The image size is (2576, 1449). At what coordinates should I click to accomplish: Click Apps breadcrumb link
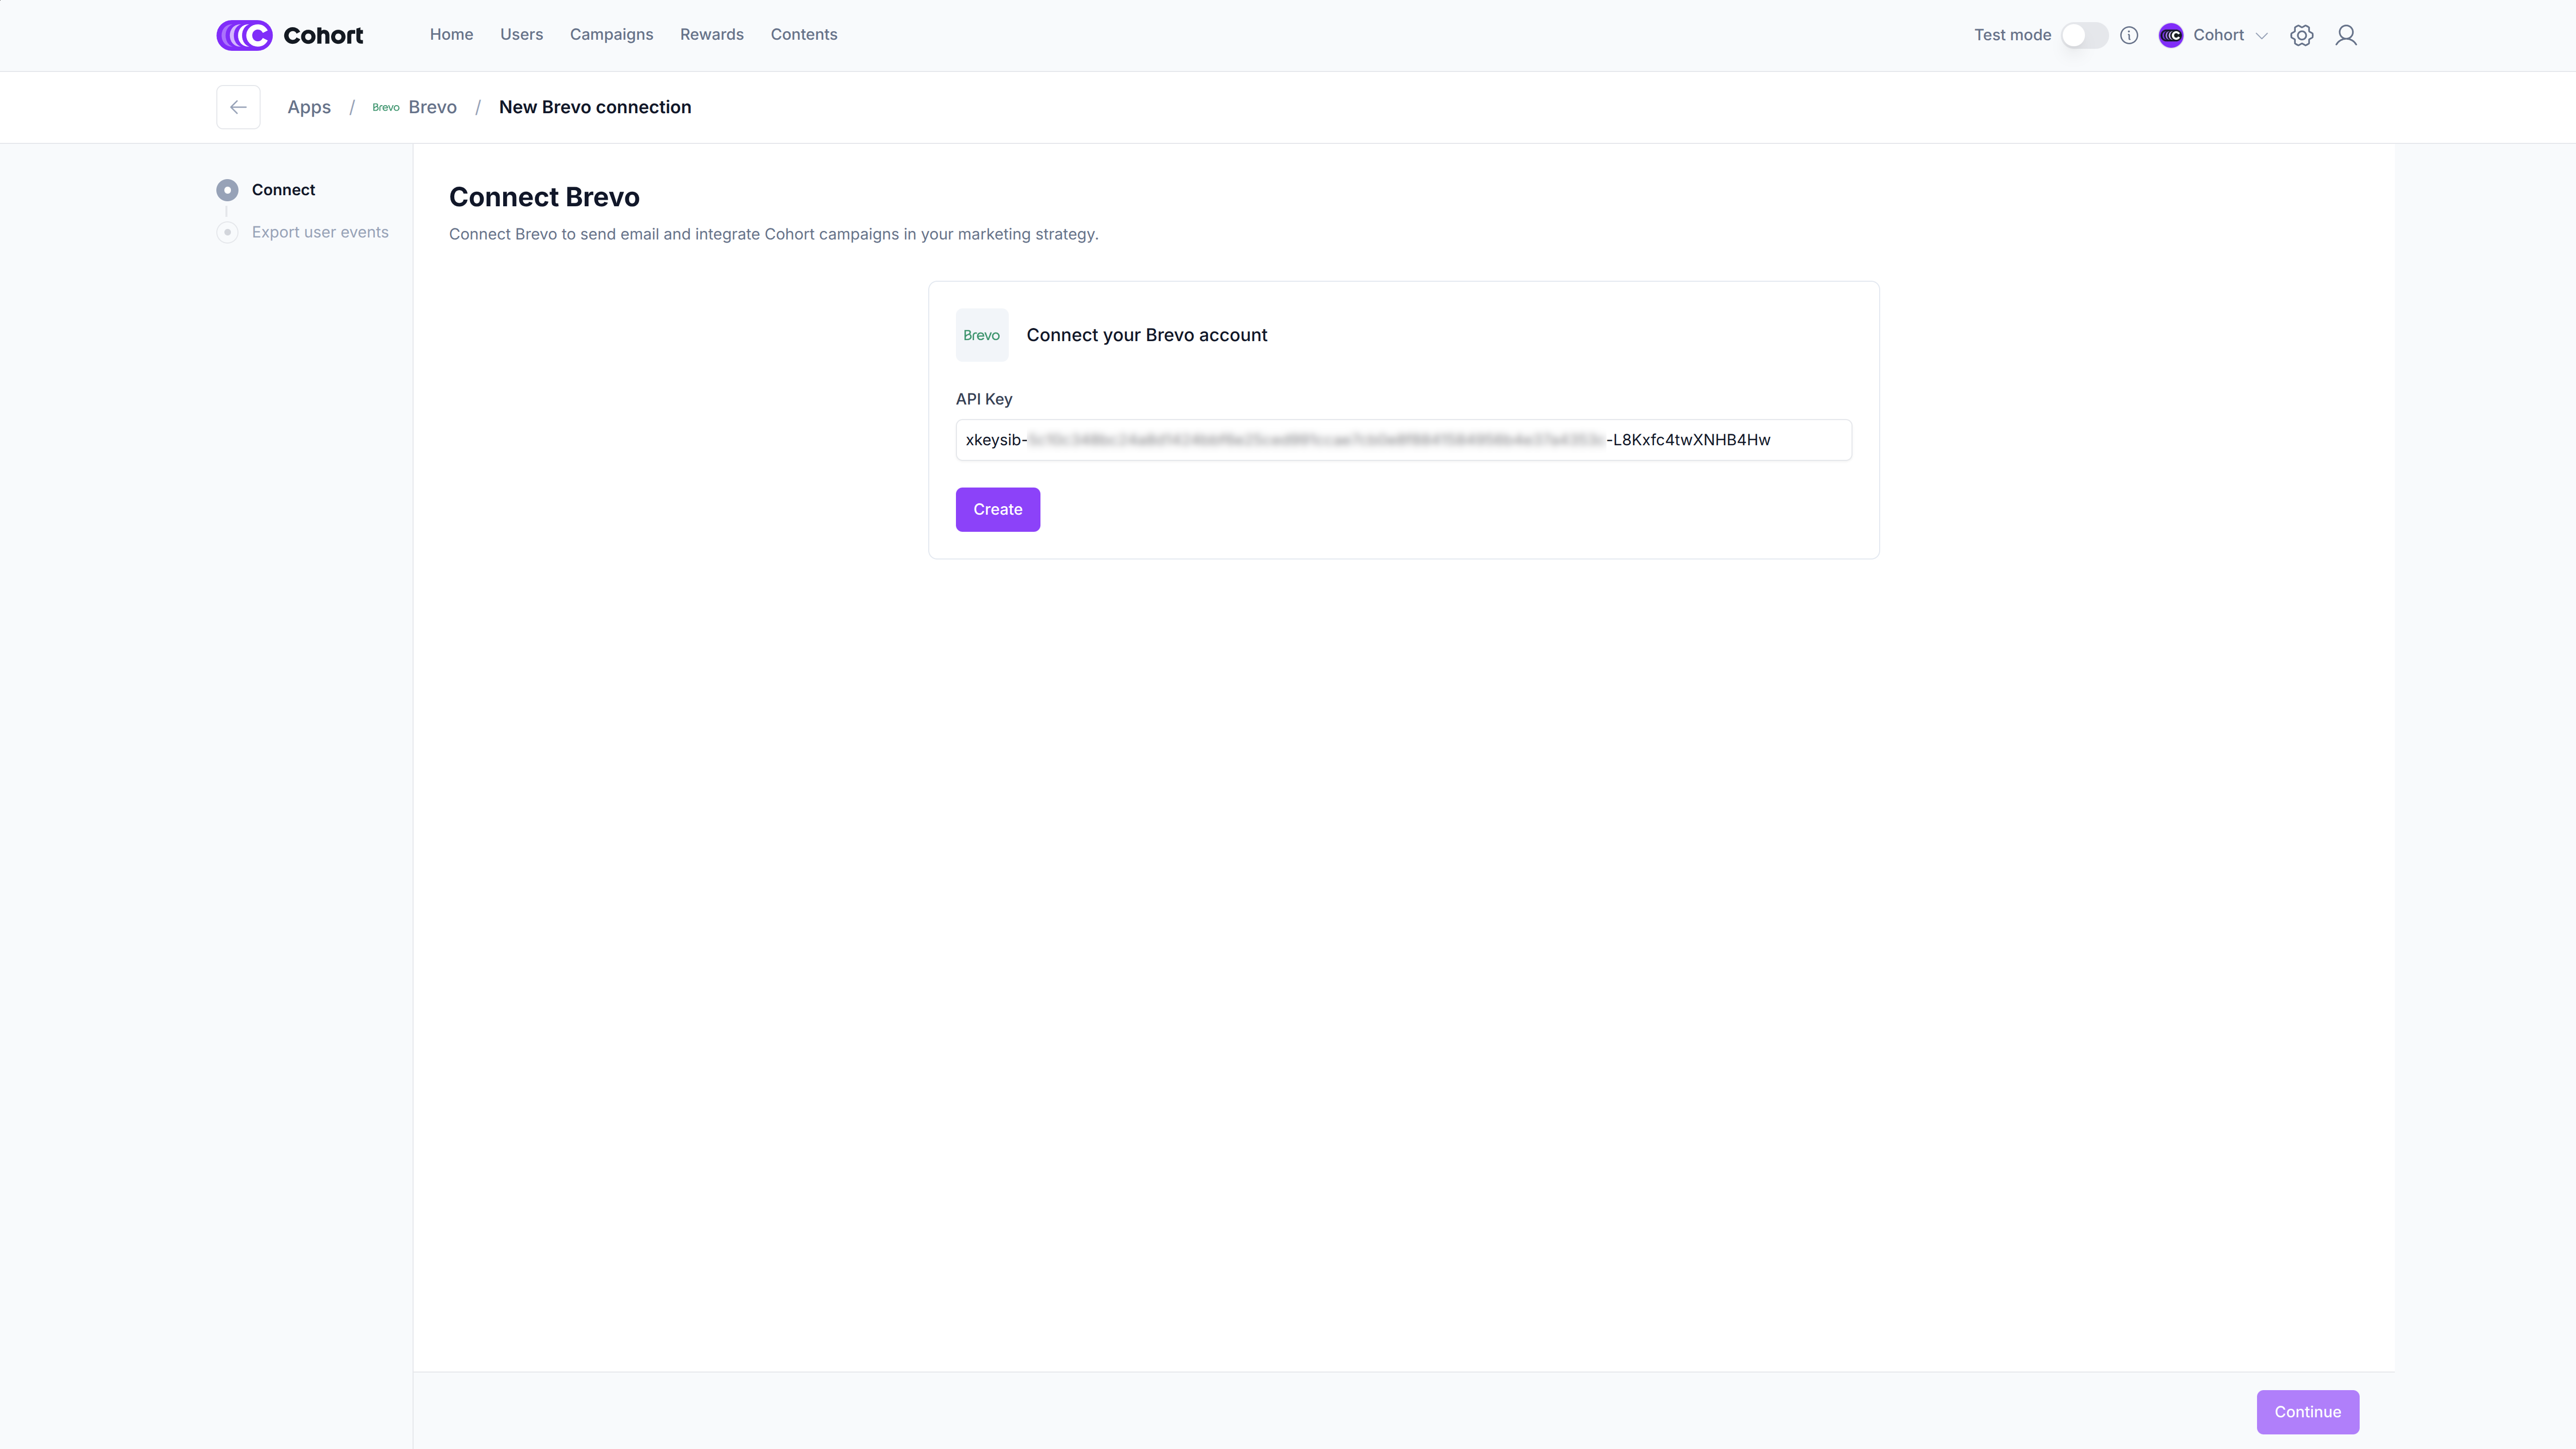click(x=308, y=107)
